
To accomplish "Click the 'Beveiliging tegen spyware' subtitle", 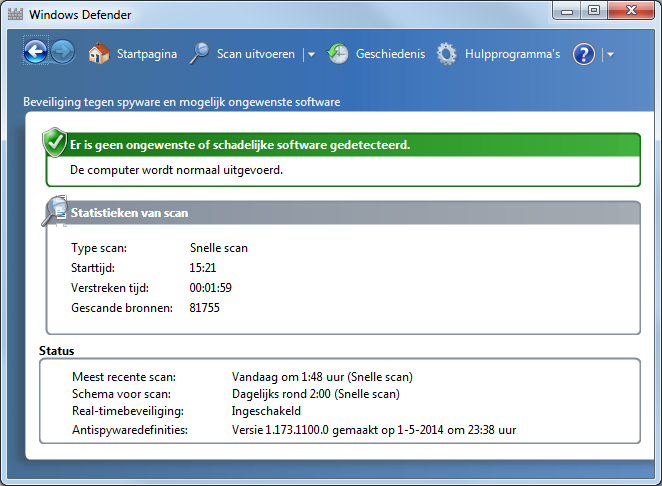I will [182, 102].
